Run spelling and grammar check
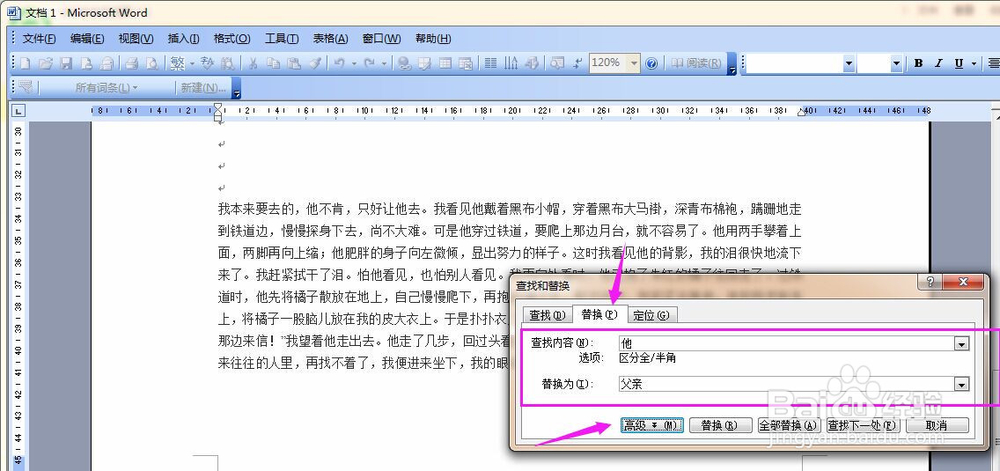Viewport: 1000px width, 471px height. tap(207, 63)
